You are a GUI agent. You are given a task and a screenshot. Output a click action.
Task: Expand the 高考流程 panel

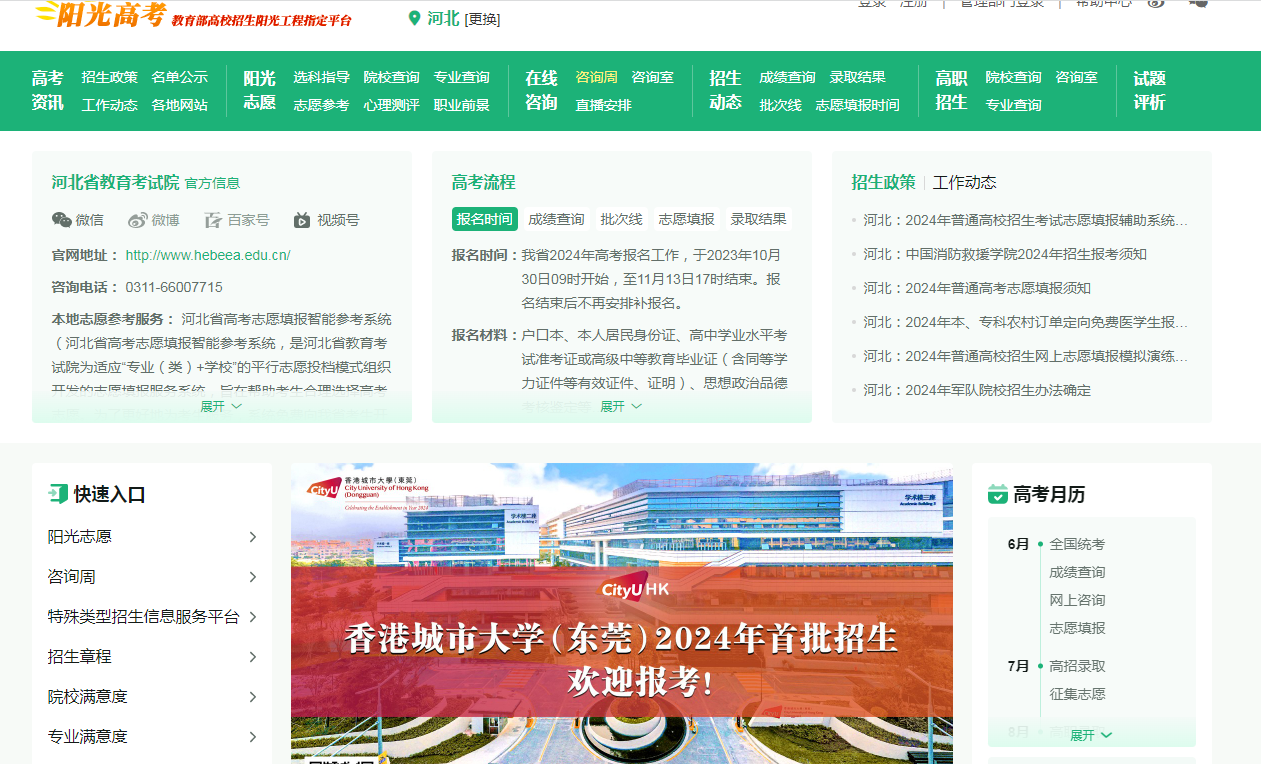(x=621, y=406)
